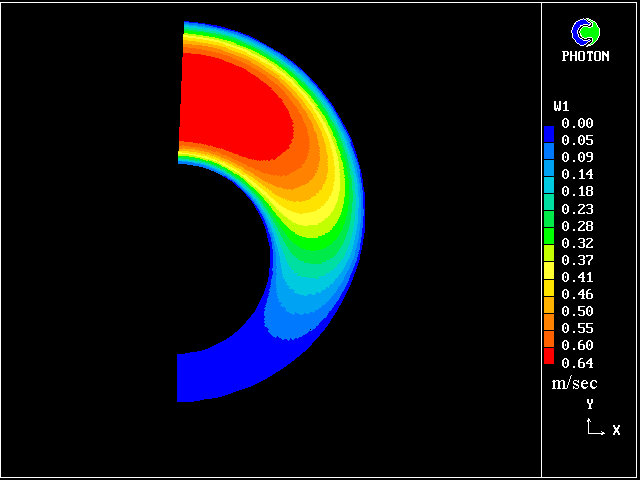Screen dimensions: 640x480
Task: Click the 0.60 legend value text
Action: click(x=578, y=345)
